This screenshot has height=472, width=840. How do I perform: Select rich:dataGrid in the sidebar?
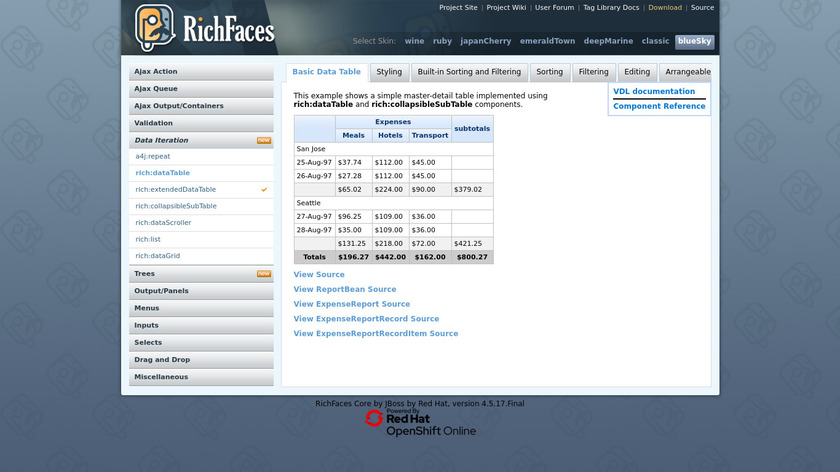158,256
